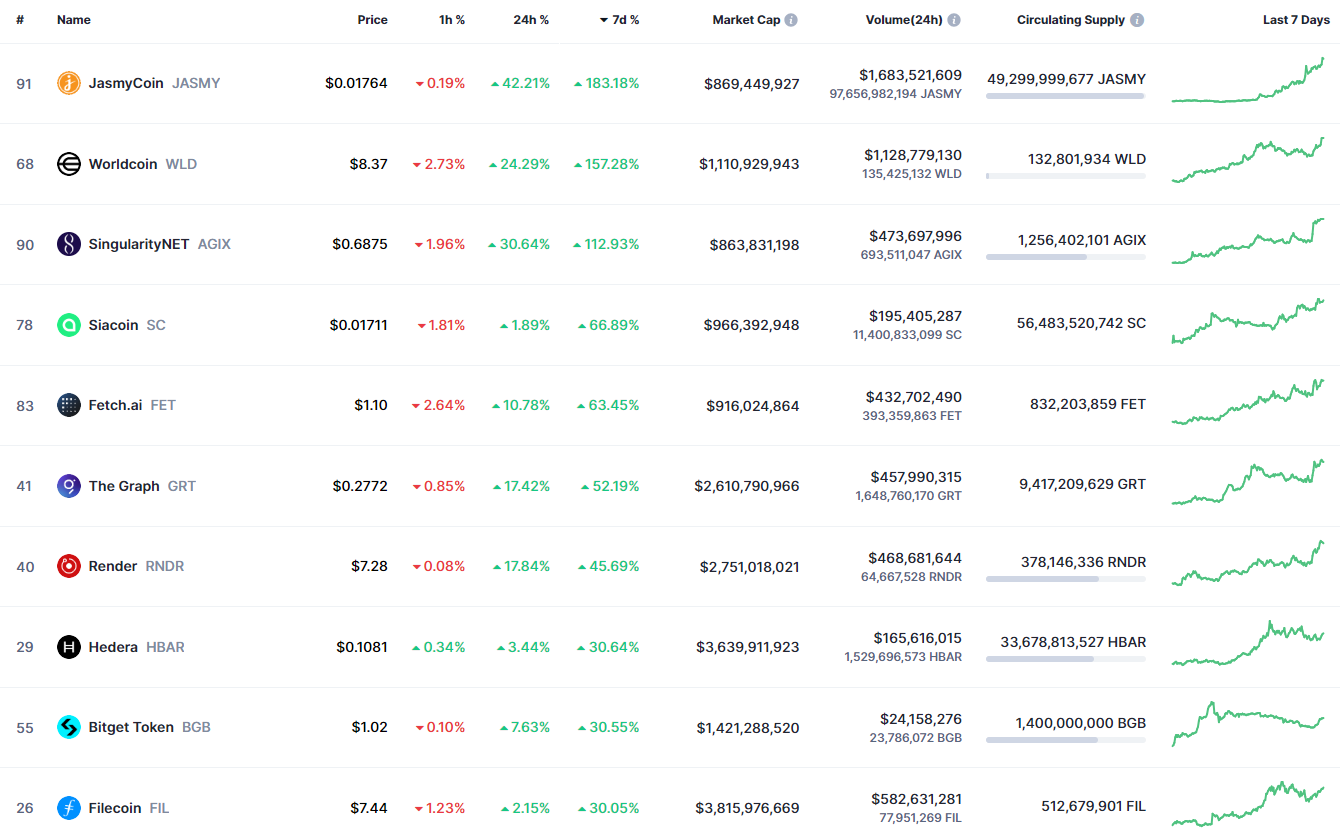The height and width of the screenshot is (840, 1340).
Task: Click SingularityNET circulating supply progress bar
Action: click(x=1065, y=257)
